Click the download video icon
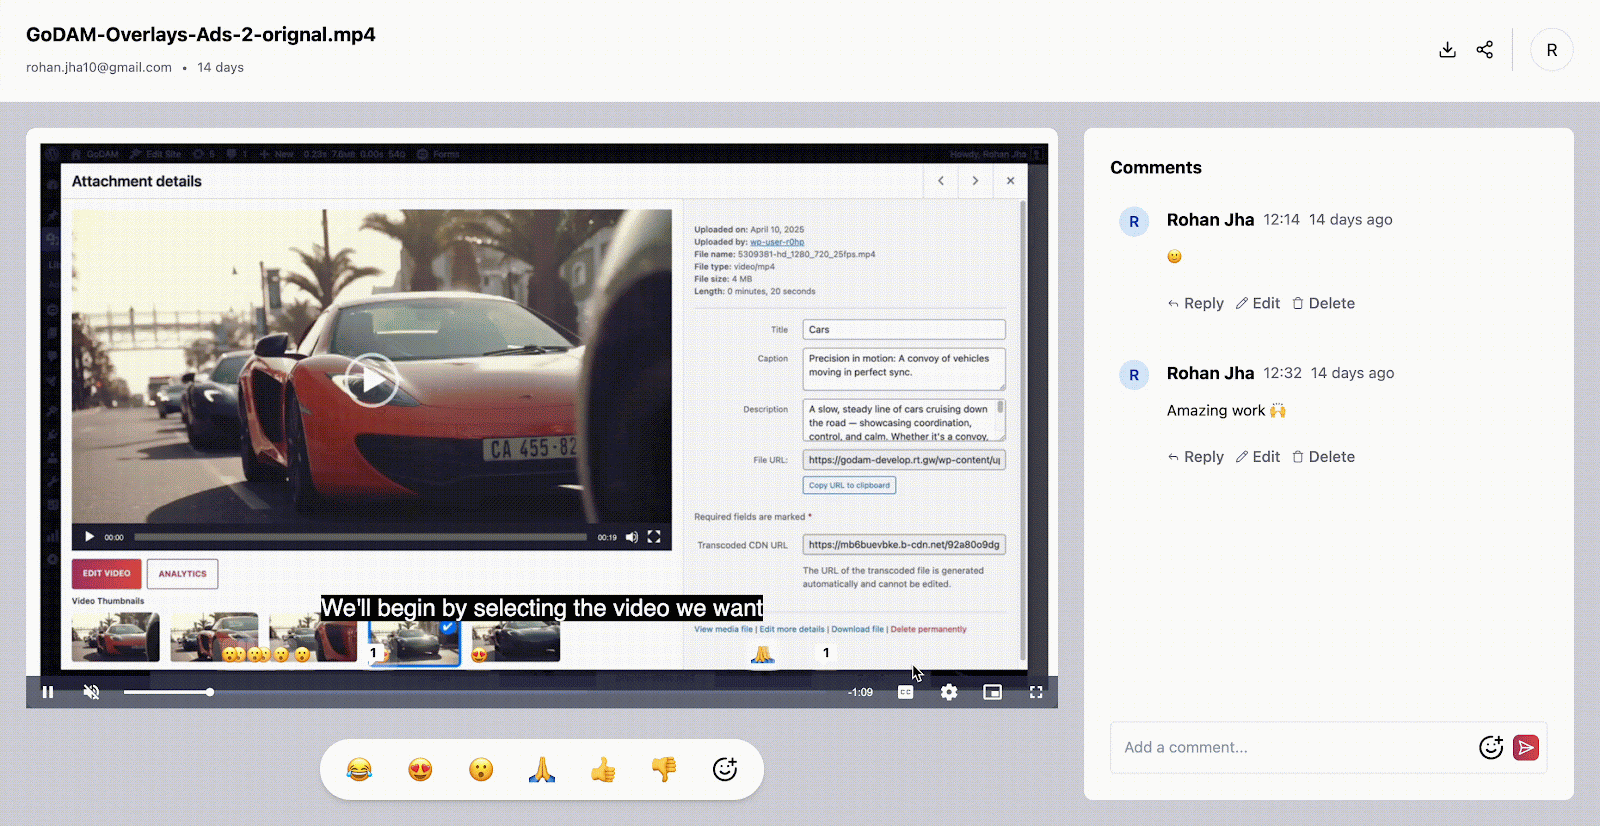The height and width of the screenshot is (826, 1600). coord(1447,50)
